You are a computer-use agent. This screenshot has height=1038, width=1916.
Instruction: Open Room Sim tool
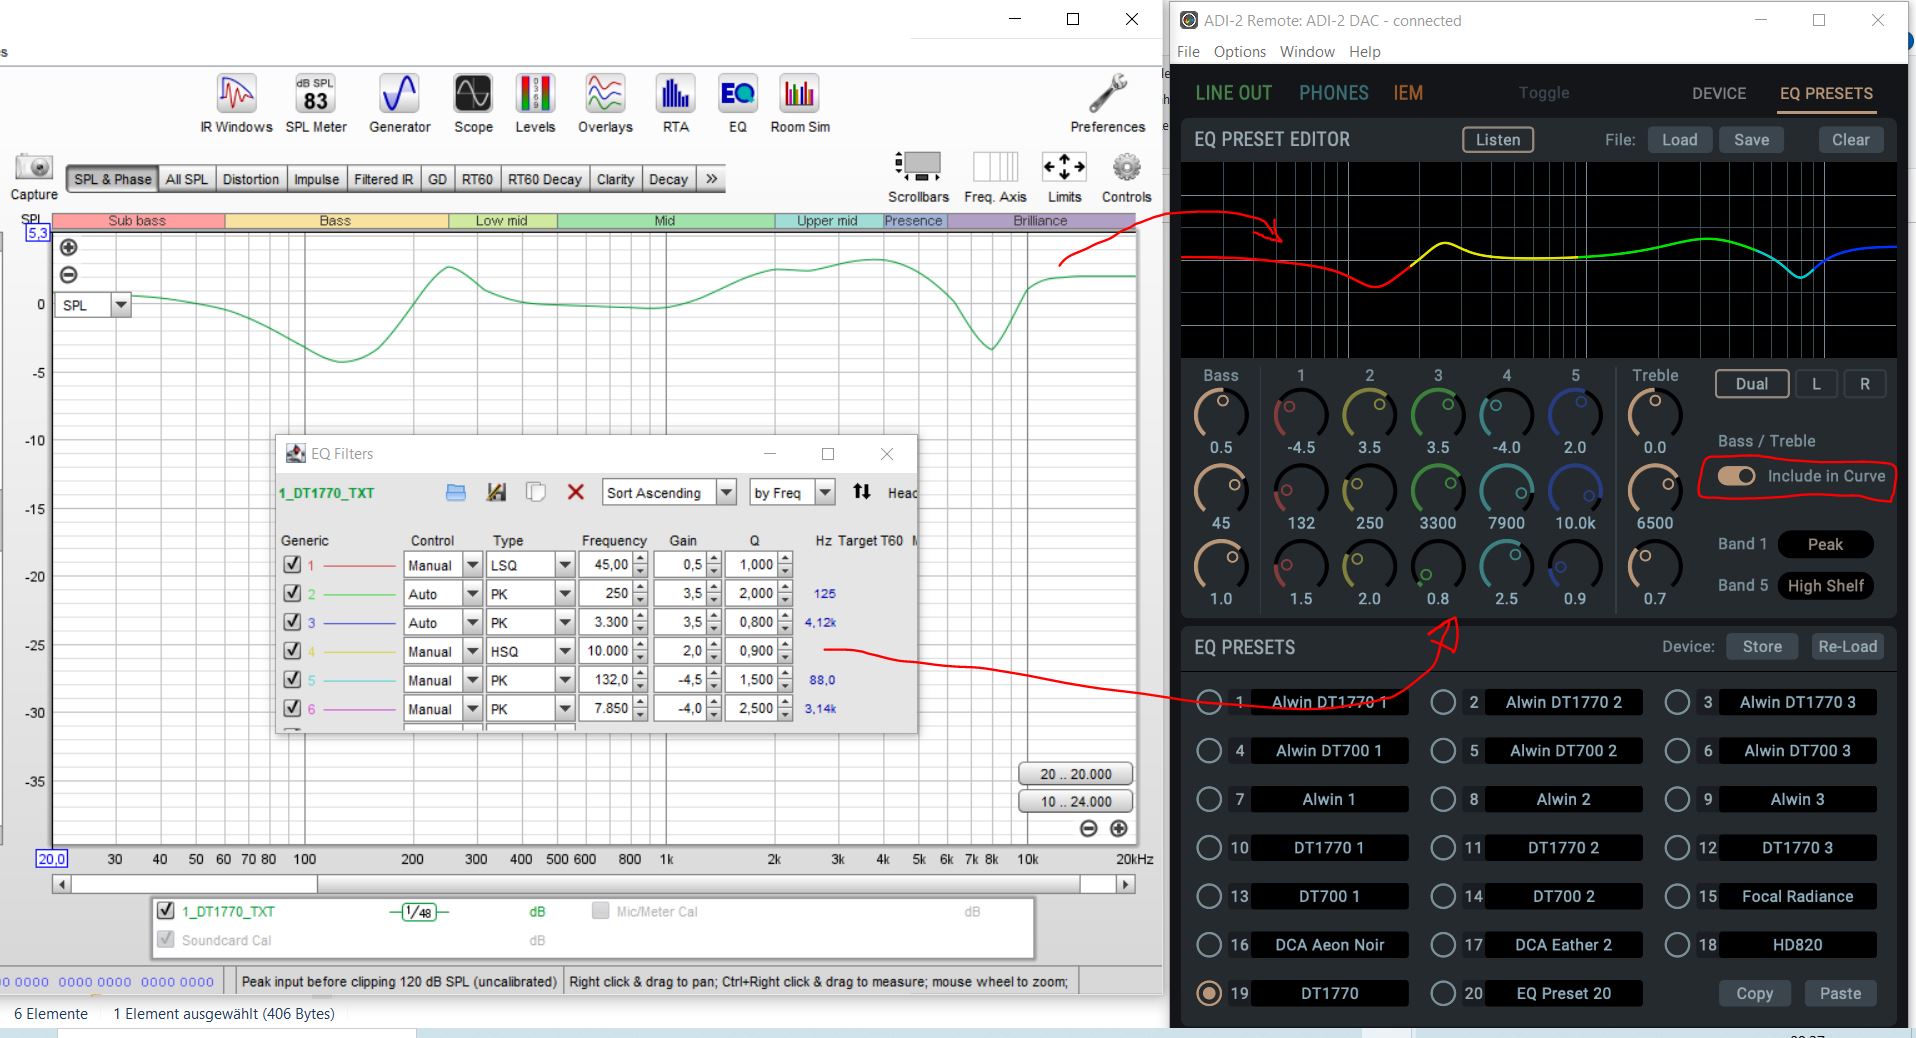point(800,104)
